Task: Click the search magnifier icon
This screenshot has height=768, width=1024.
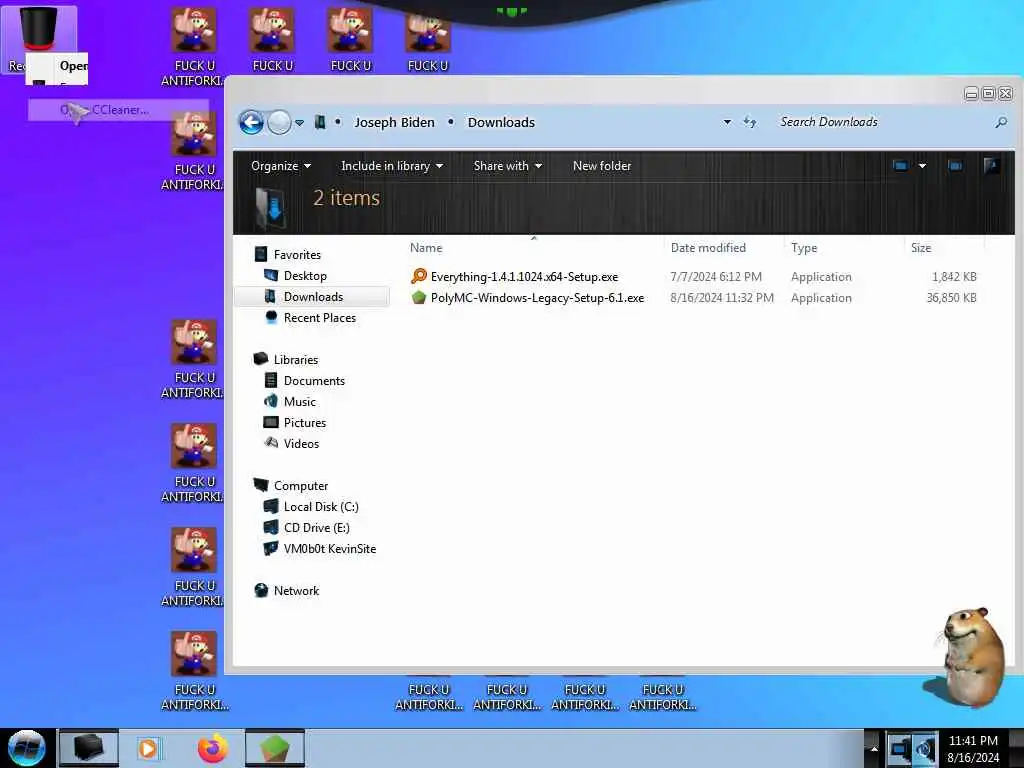Action: pyautogui.click(x=1000, y=122)
